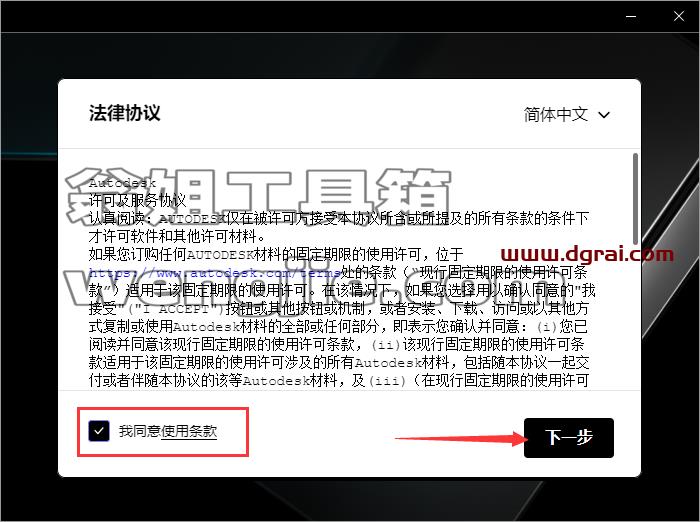Minimize the installer window

631,17
